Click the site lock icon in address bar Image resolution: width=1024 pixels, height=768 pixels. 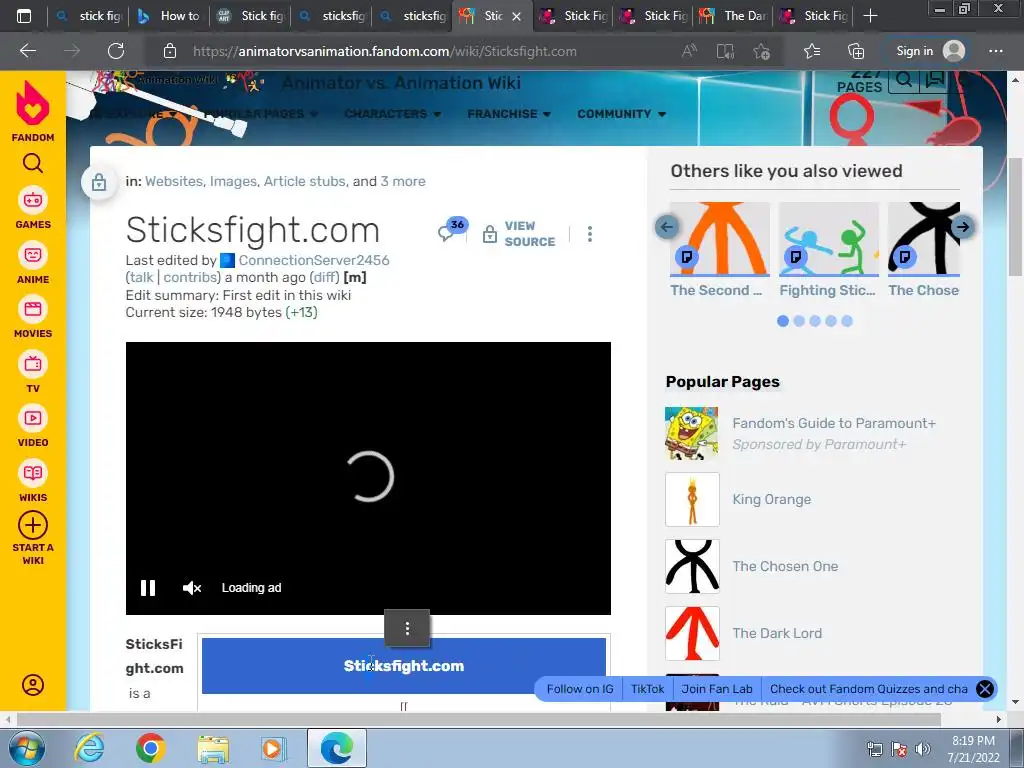(170, 51)
